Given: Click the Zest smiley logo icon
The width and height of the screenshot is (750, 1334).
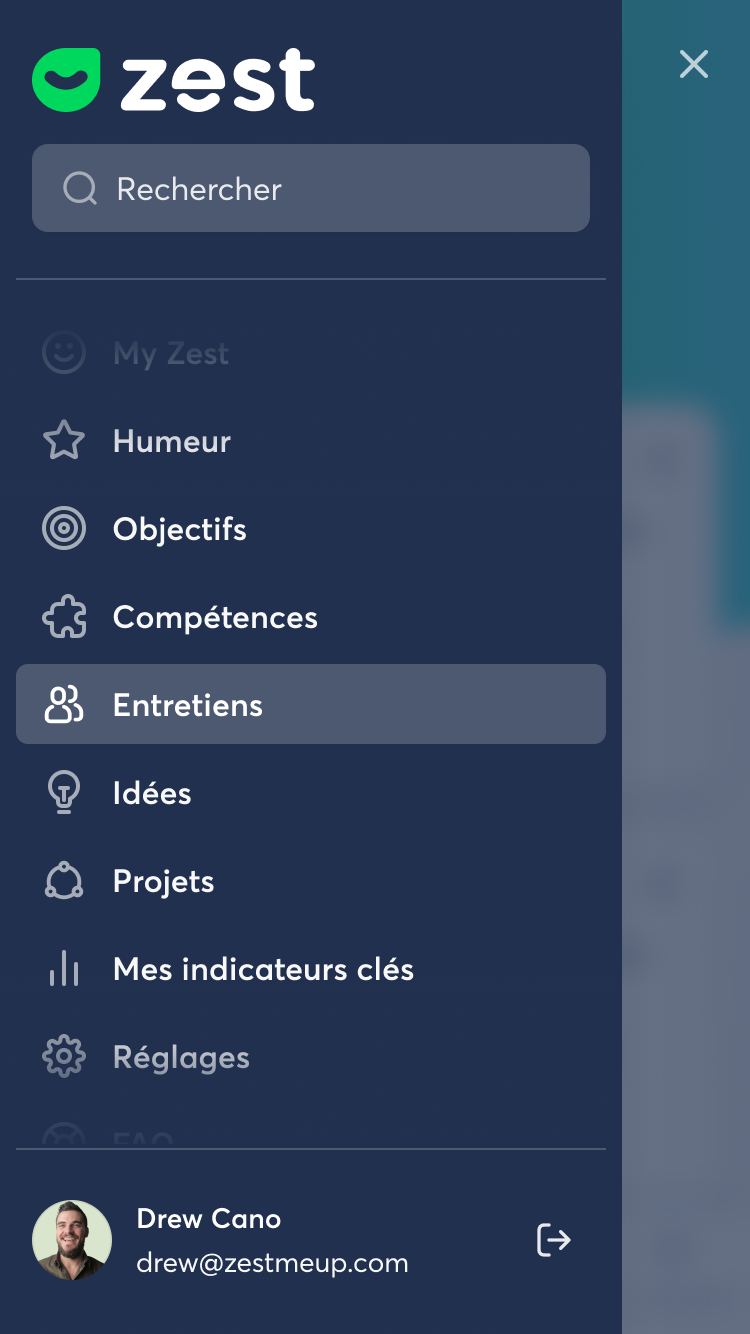Looking at the screenshot, I should click(66, 80).
